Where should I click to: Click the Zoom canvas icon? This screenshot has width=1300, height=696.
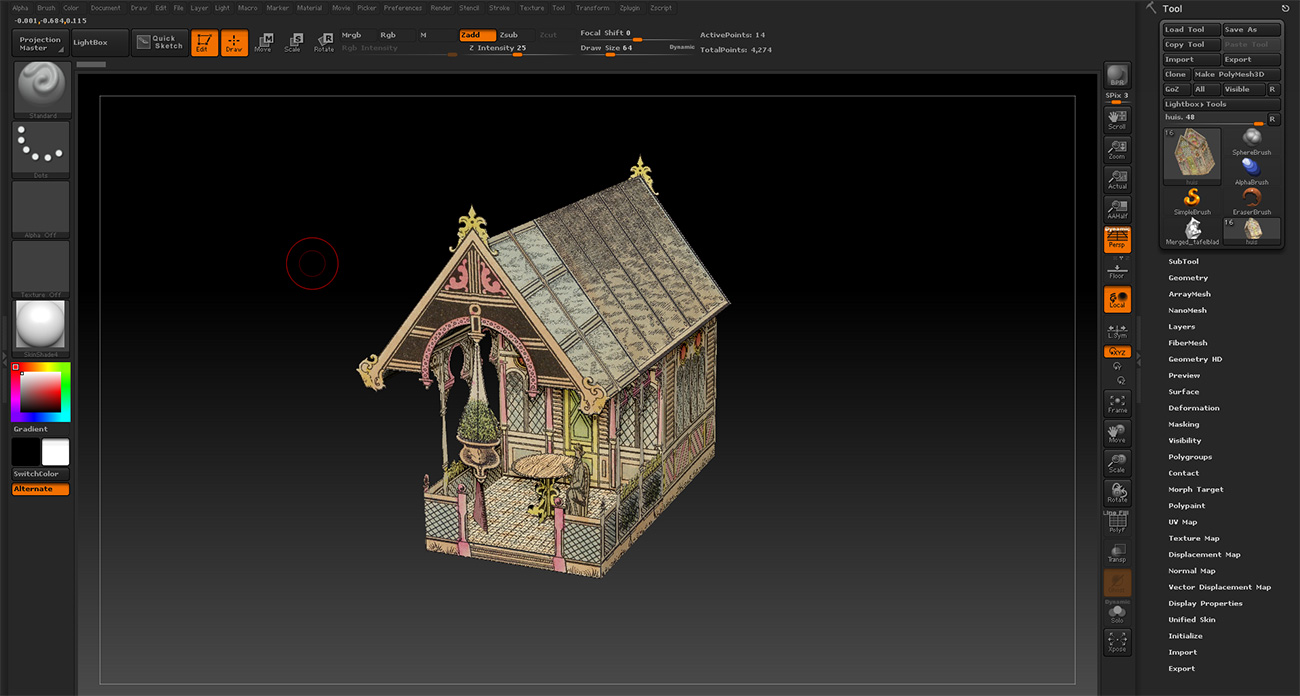pos(1117,150)
